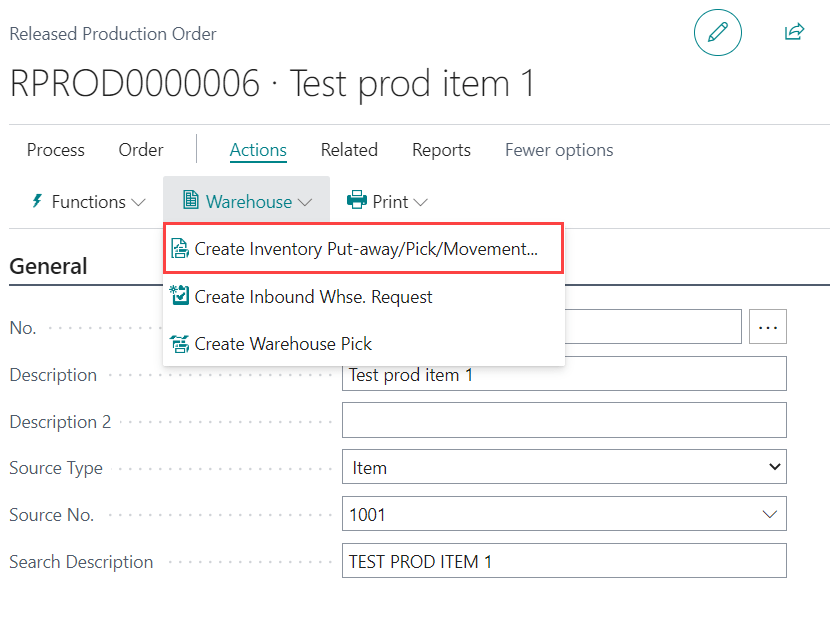
Task: Open the ellipsis assist button beside No.
Action: coord(767,326)
